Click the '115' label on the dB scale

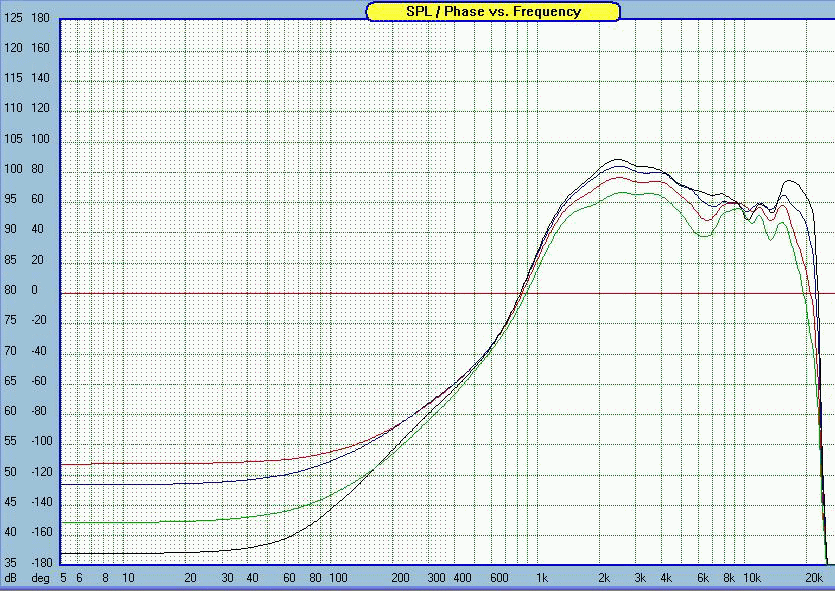[13, 78]
